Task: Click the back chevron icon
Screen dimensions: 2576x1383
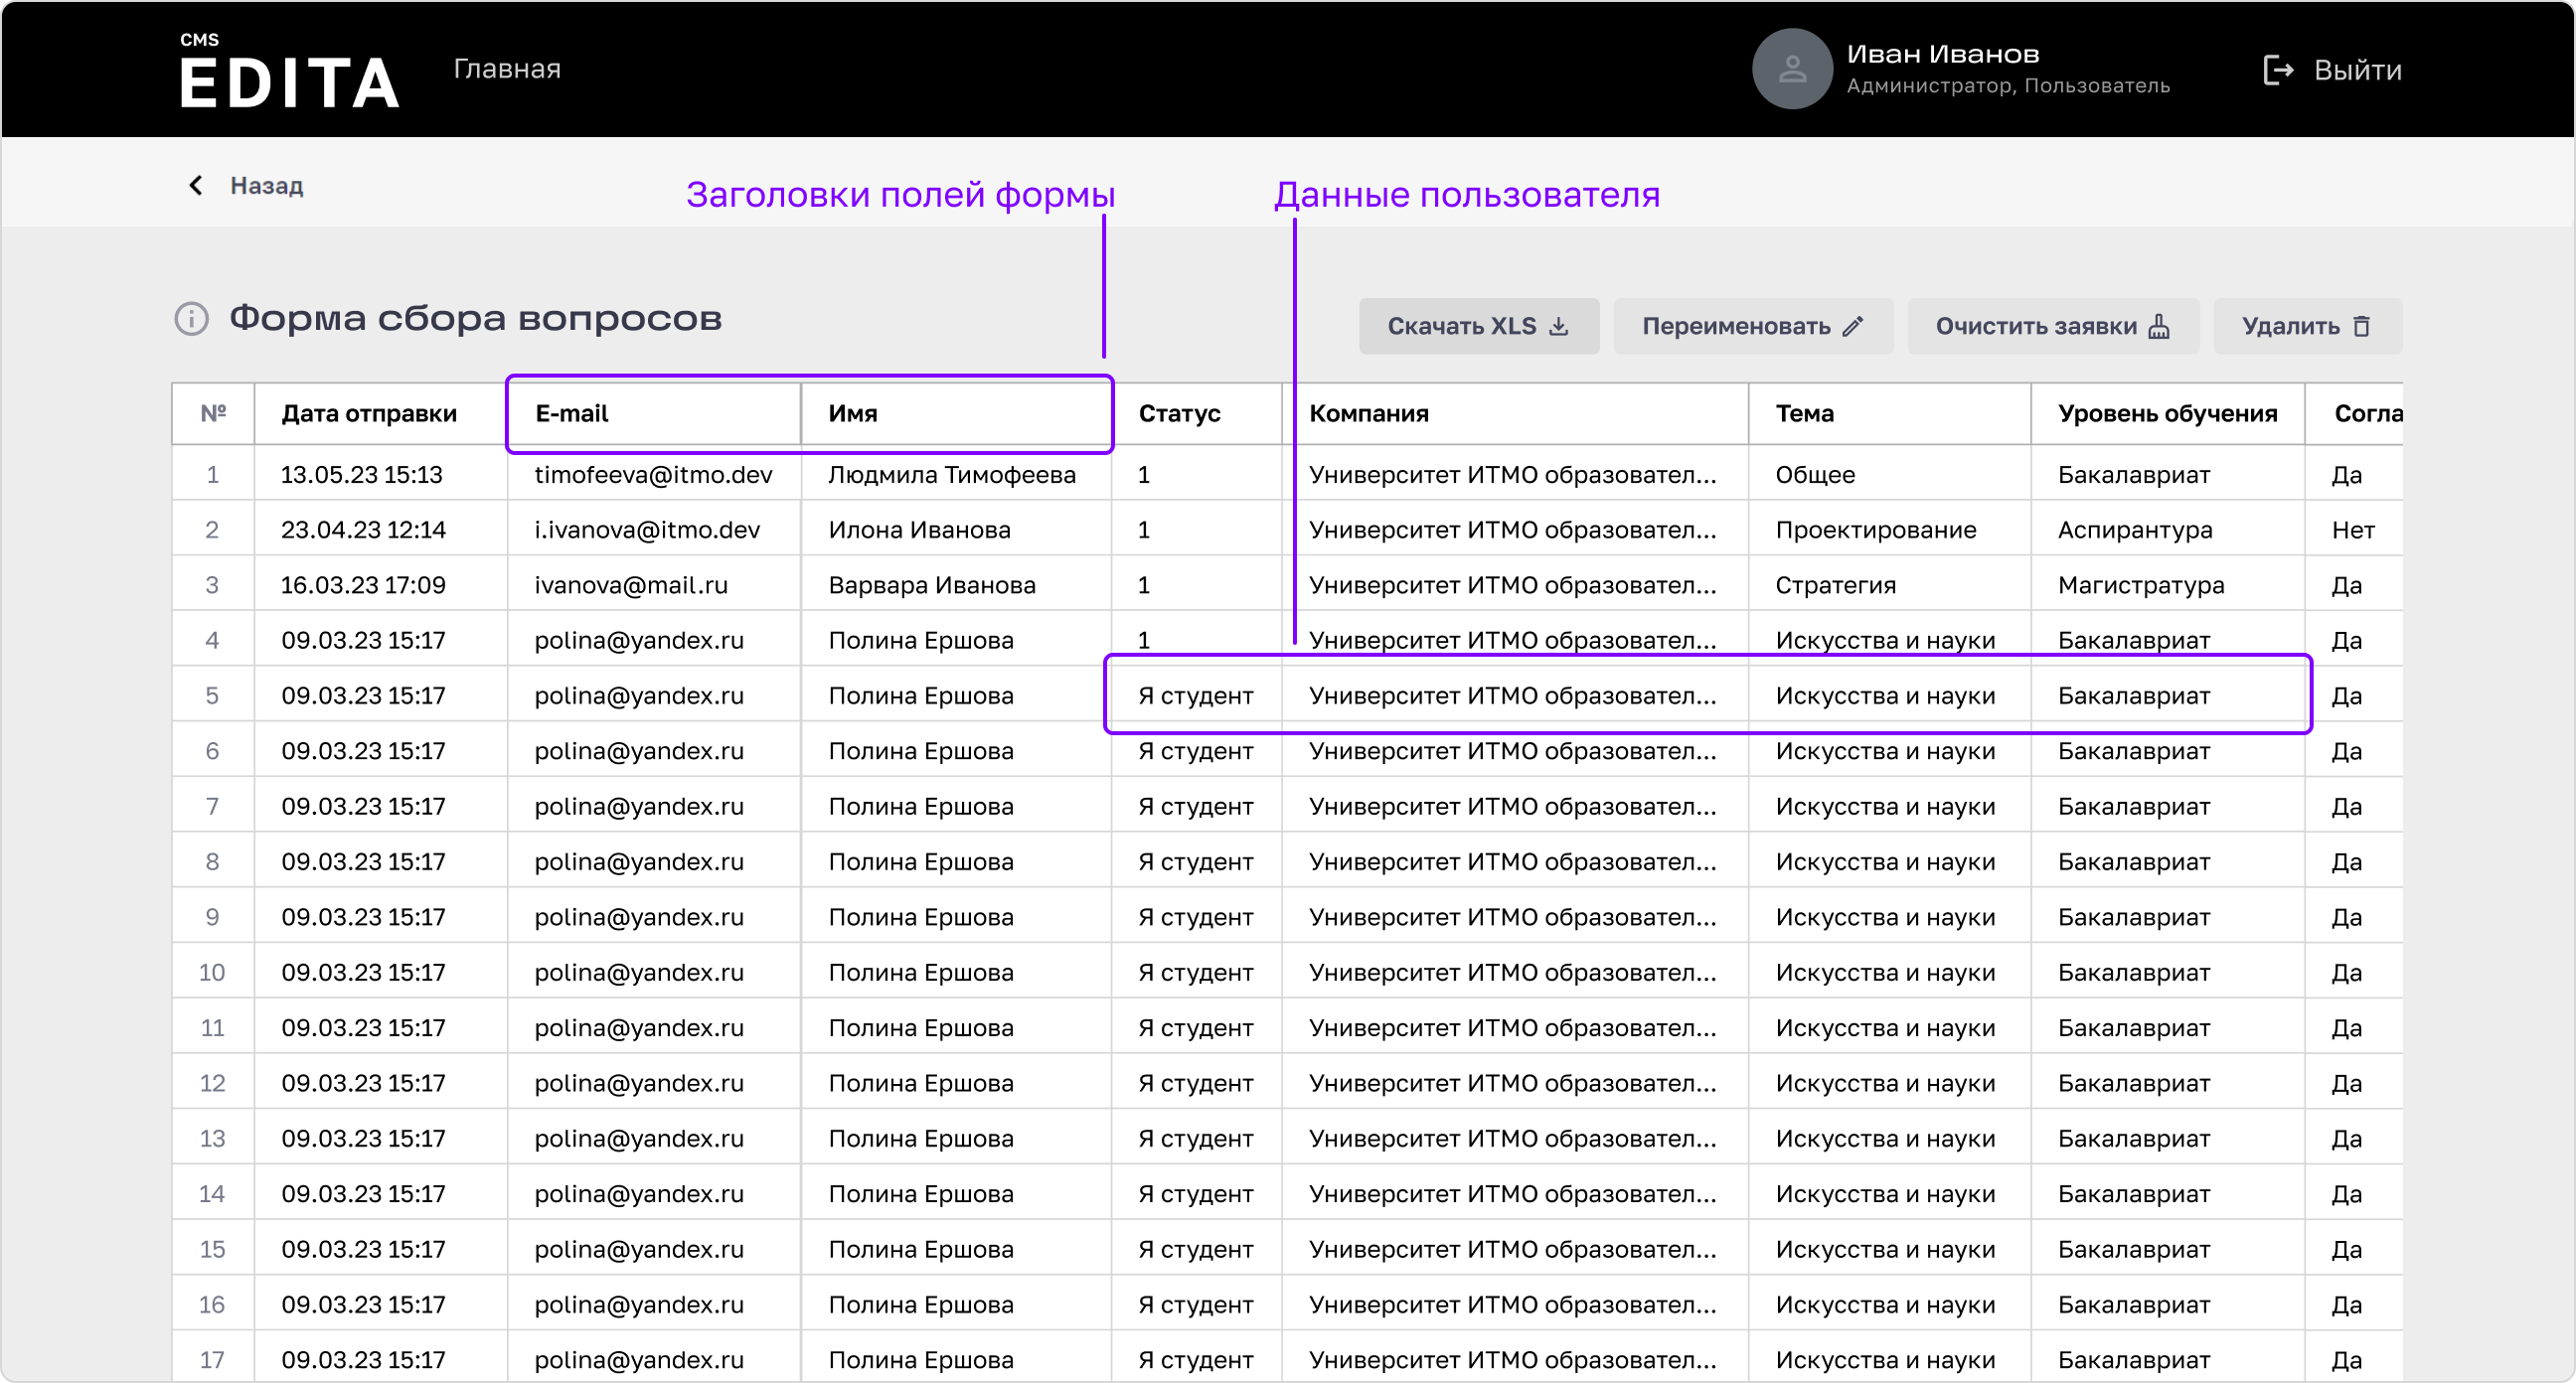Action: [x=196, y=185]
